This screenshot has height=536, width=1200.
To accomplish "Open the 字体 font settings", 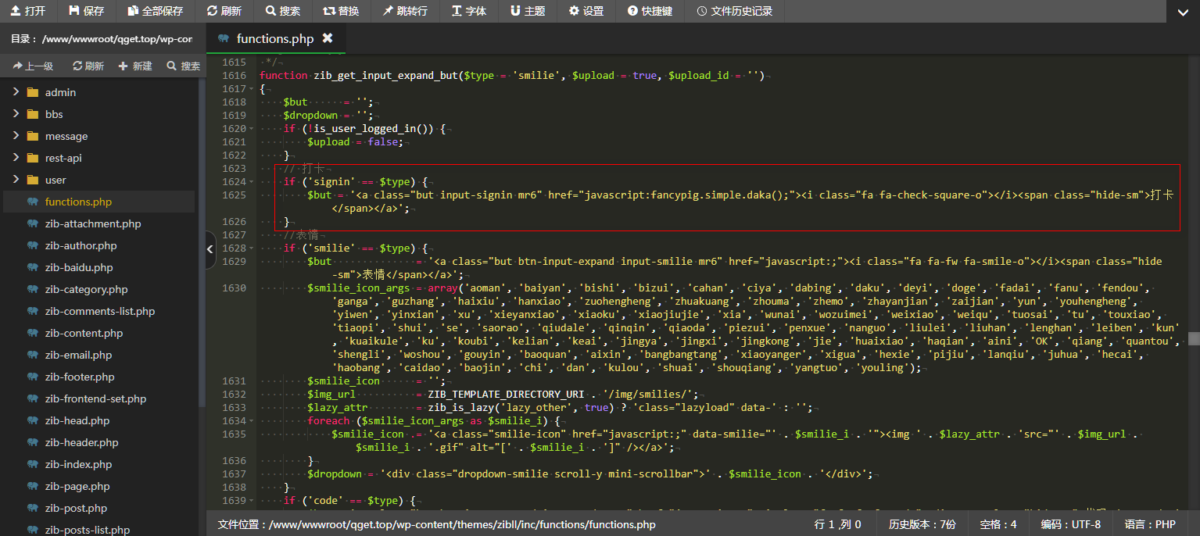I will [469, 11].
